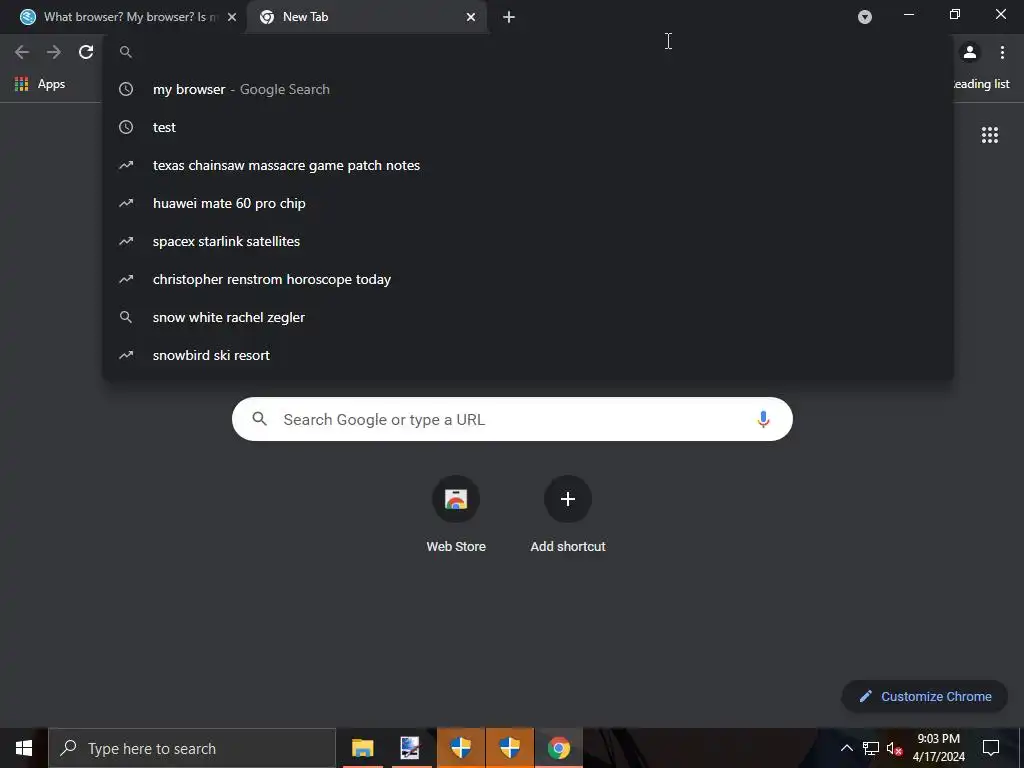1024x768 pixels.
Task: Open the Customize Chrome button
Action: [x=924, y=697]
